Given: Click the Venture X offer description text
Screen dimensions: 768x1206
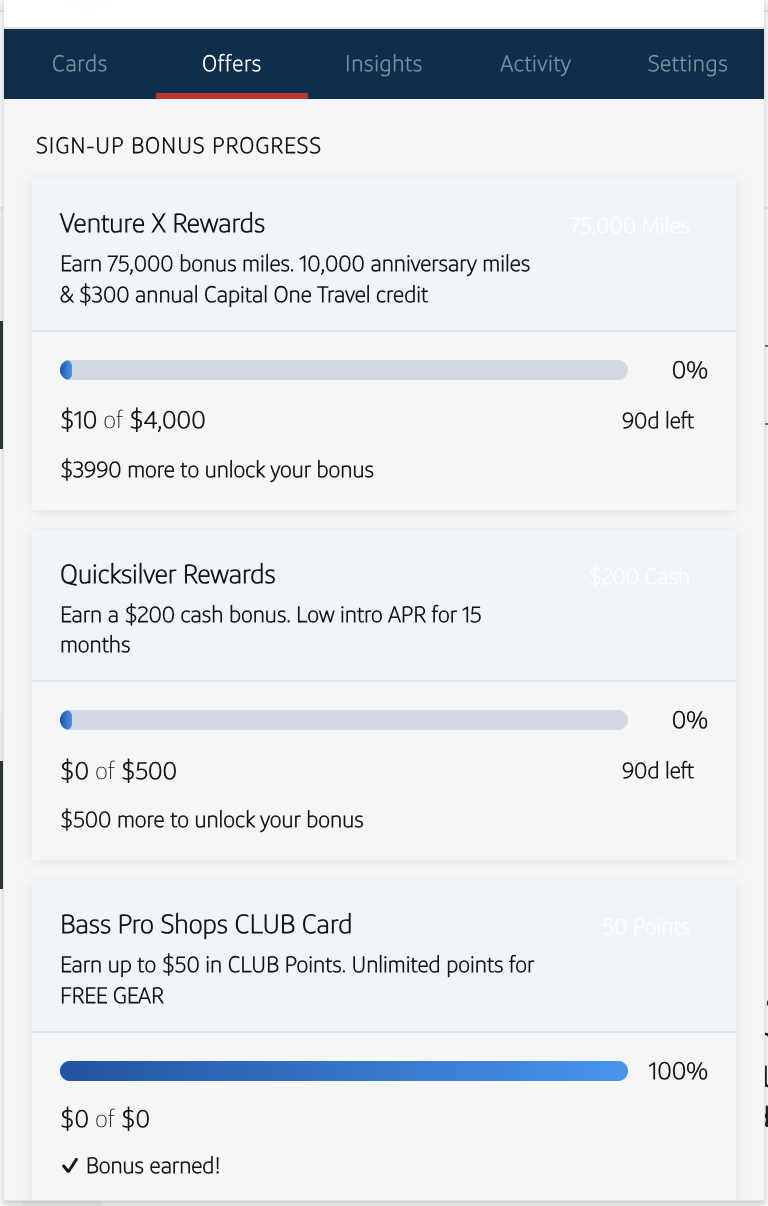Looking at the screenshot, I should pyautogui.click(x=295, y=280).
